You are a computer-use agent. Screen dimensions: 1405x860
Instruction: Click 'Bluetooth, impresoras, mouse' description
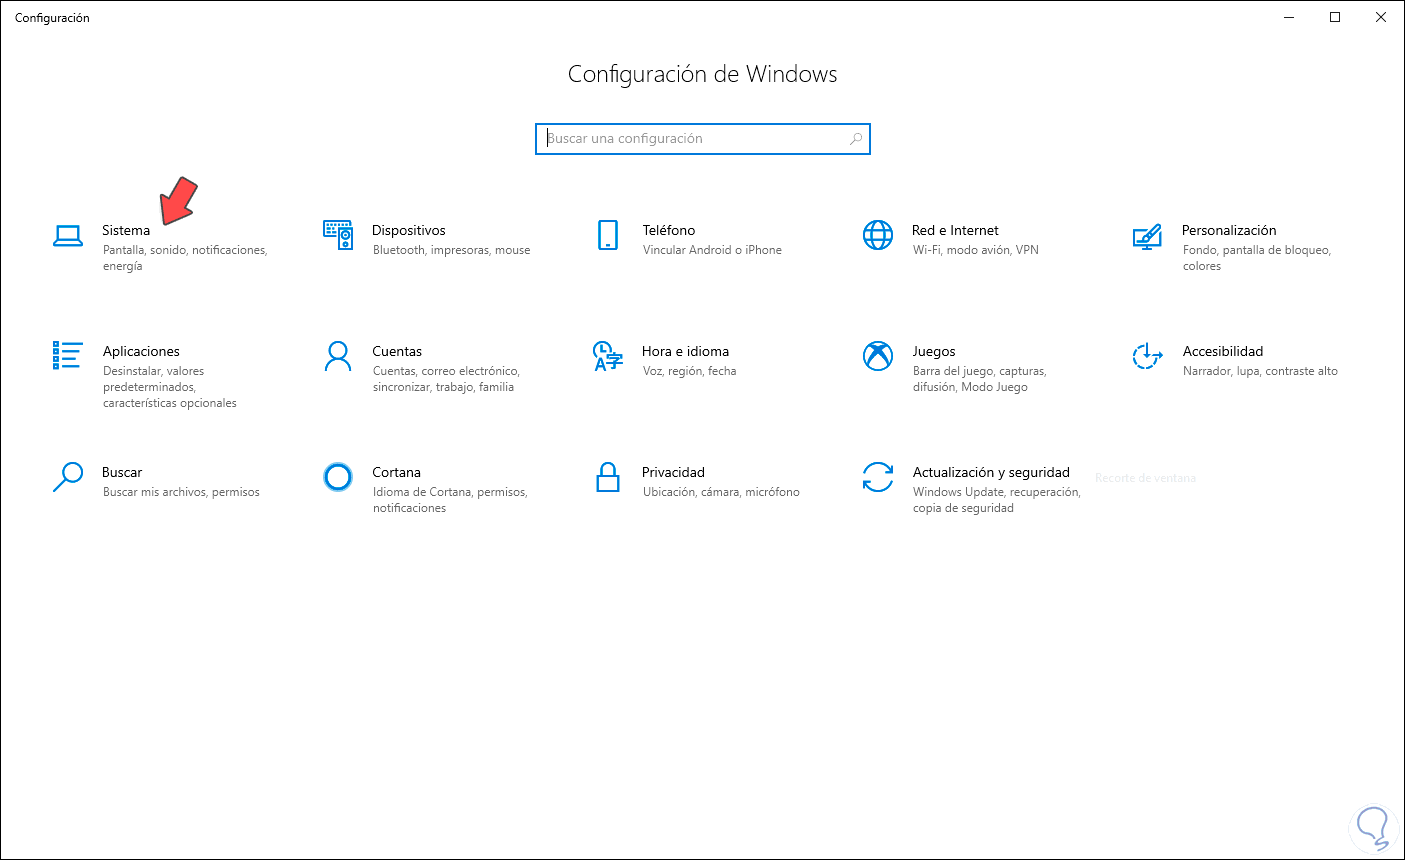tap(452, 250)
